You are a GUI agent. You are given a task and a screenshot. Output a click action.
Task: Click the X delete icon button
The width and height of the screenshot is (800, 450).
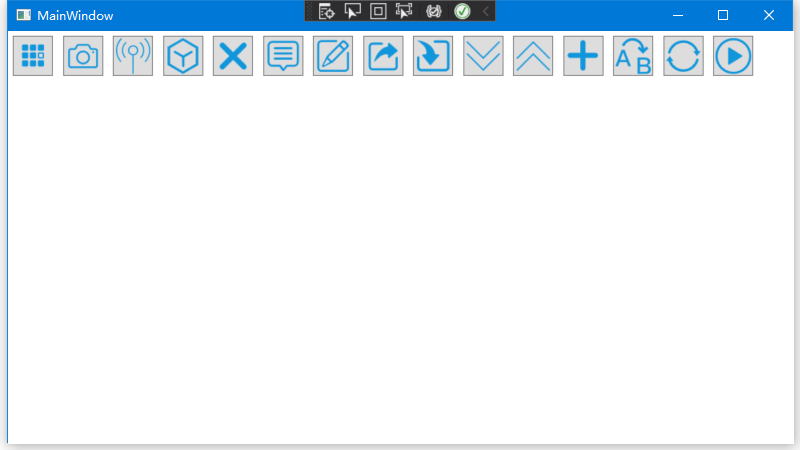pyautogui.click(x=233, y=56)
